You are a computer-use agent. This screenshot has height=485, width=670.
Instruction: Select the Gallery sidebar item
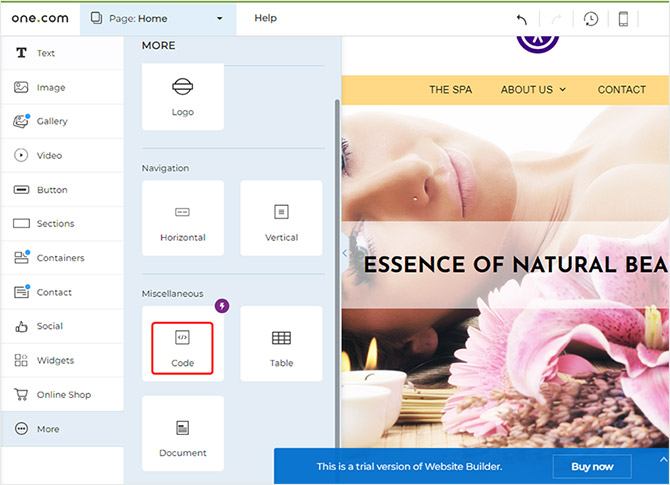(x=52, y=121)
